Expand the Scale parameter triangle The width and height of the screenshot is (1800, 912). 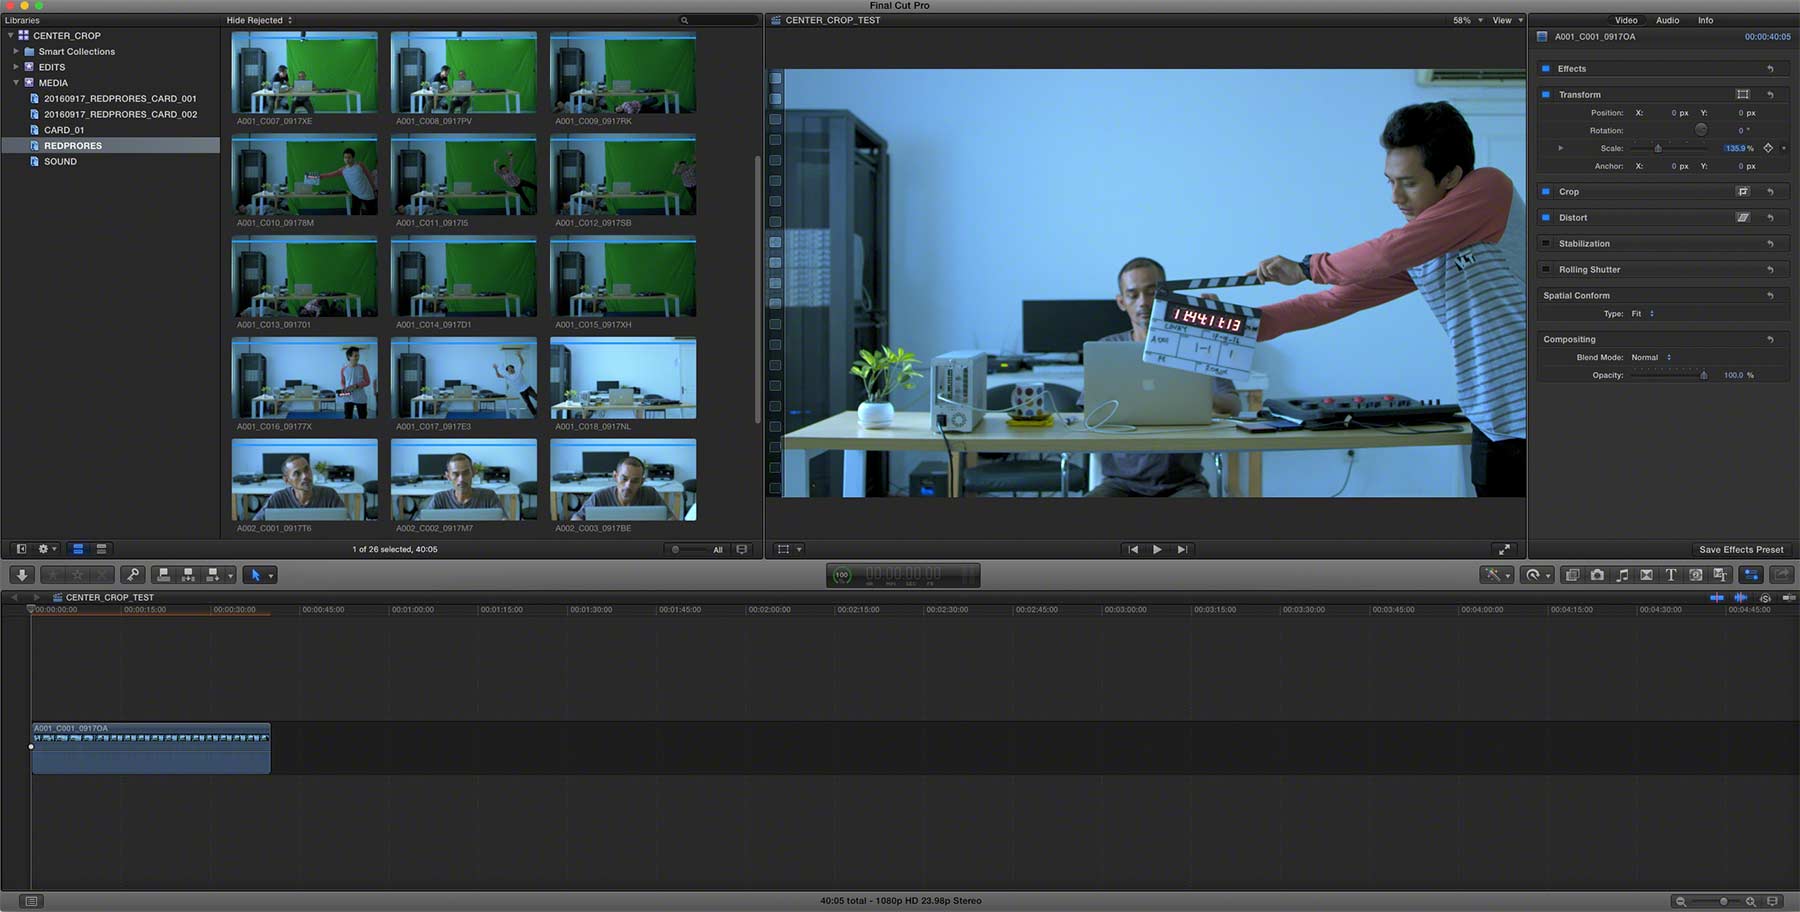point(1560,148)
